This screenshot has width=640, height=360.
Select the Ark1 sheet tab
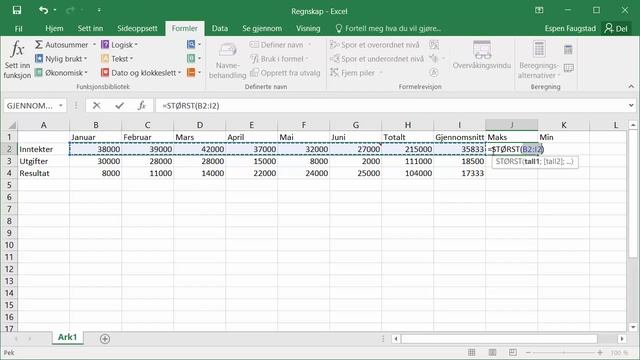67,337
